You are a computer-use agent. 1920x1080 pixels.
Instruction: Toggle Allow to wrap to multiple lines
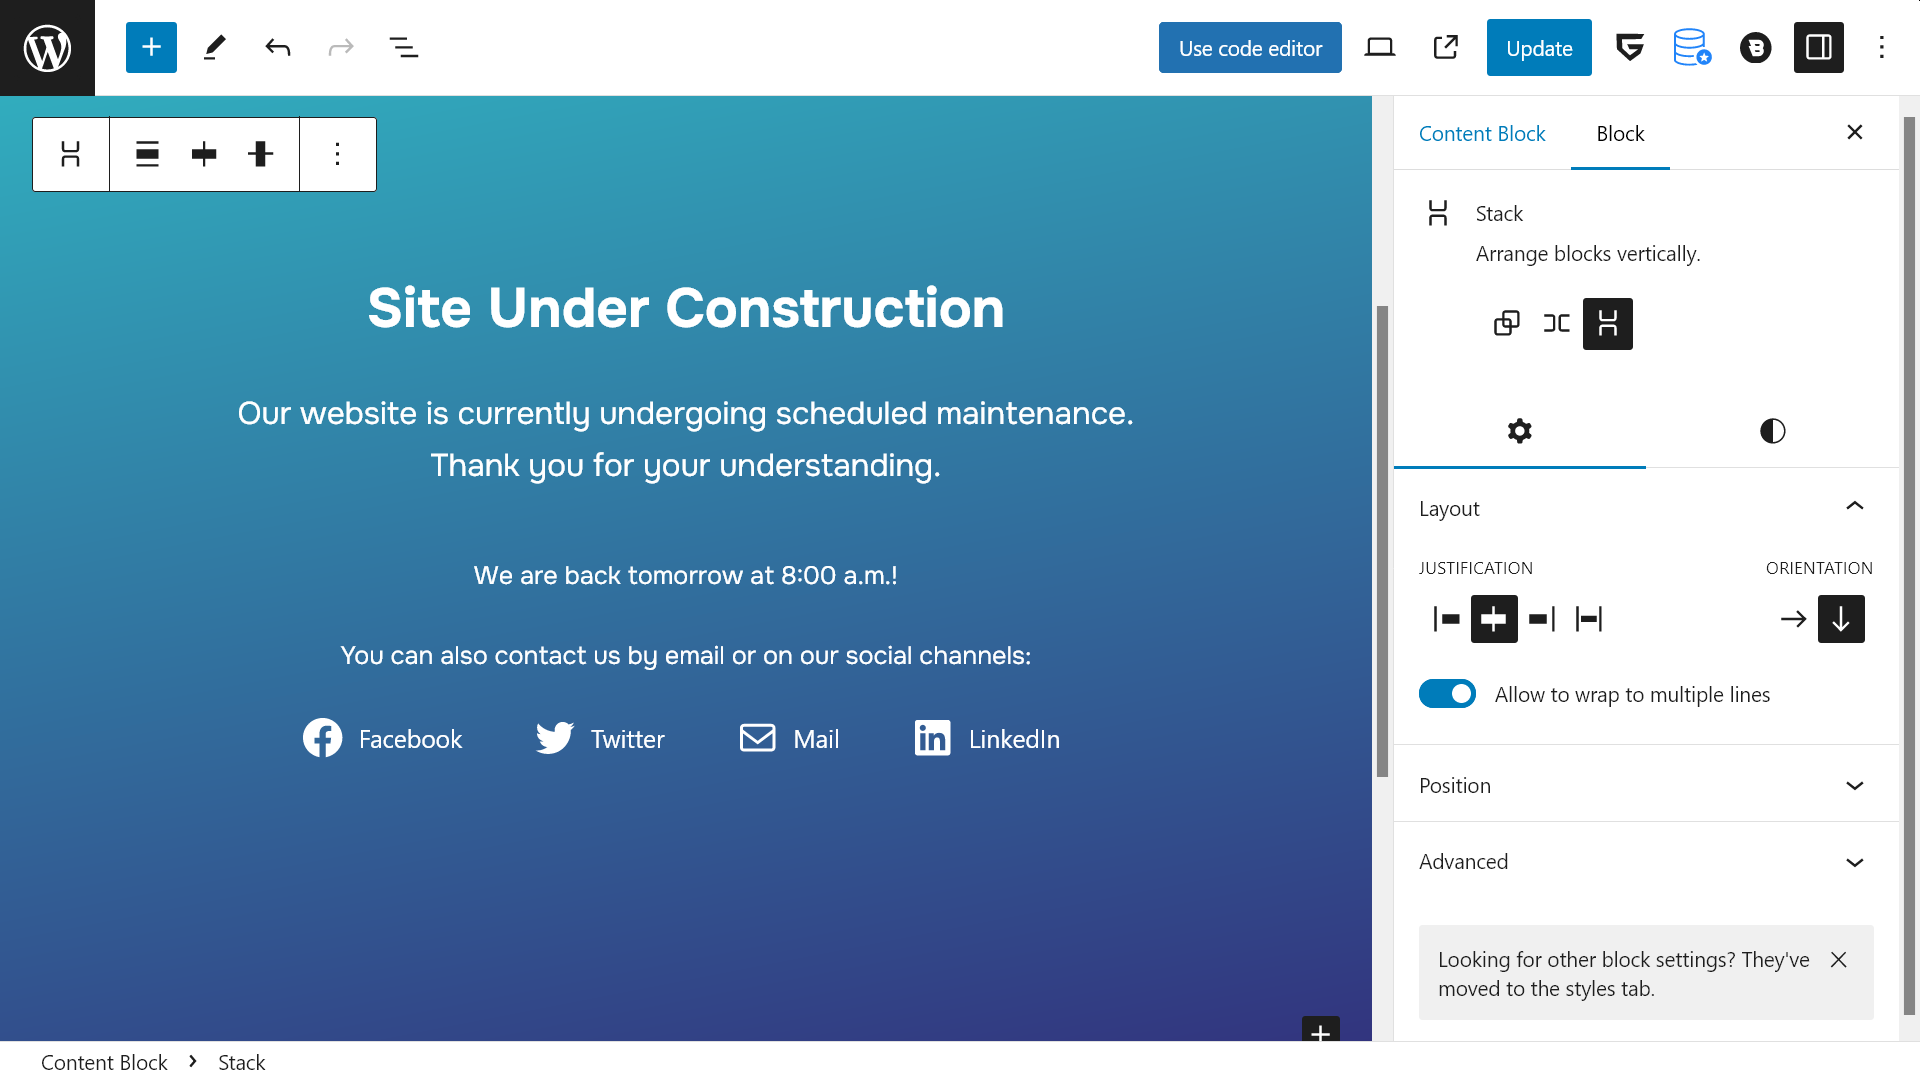coord(1447,692)
